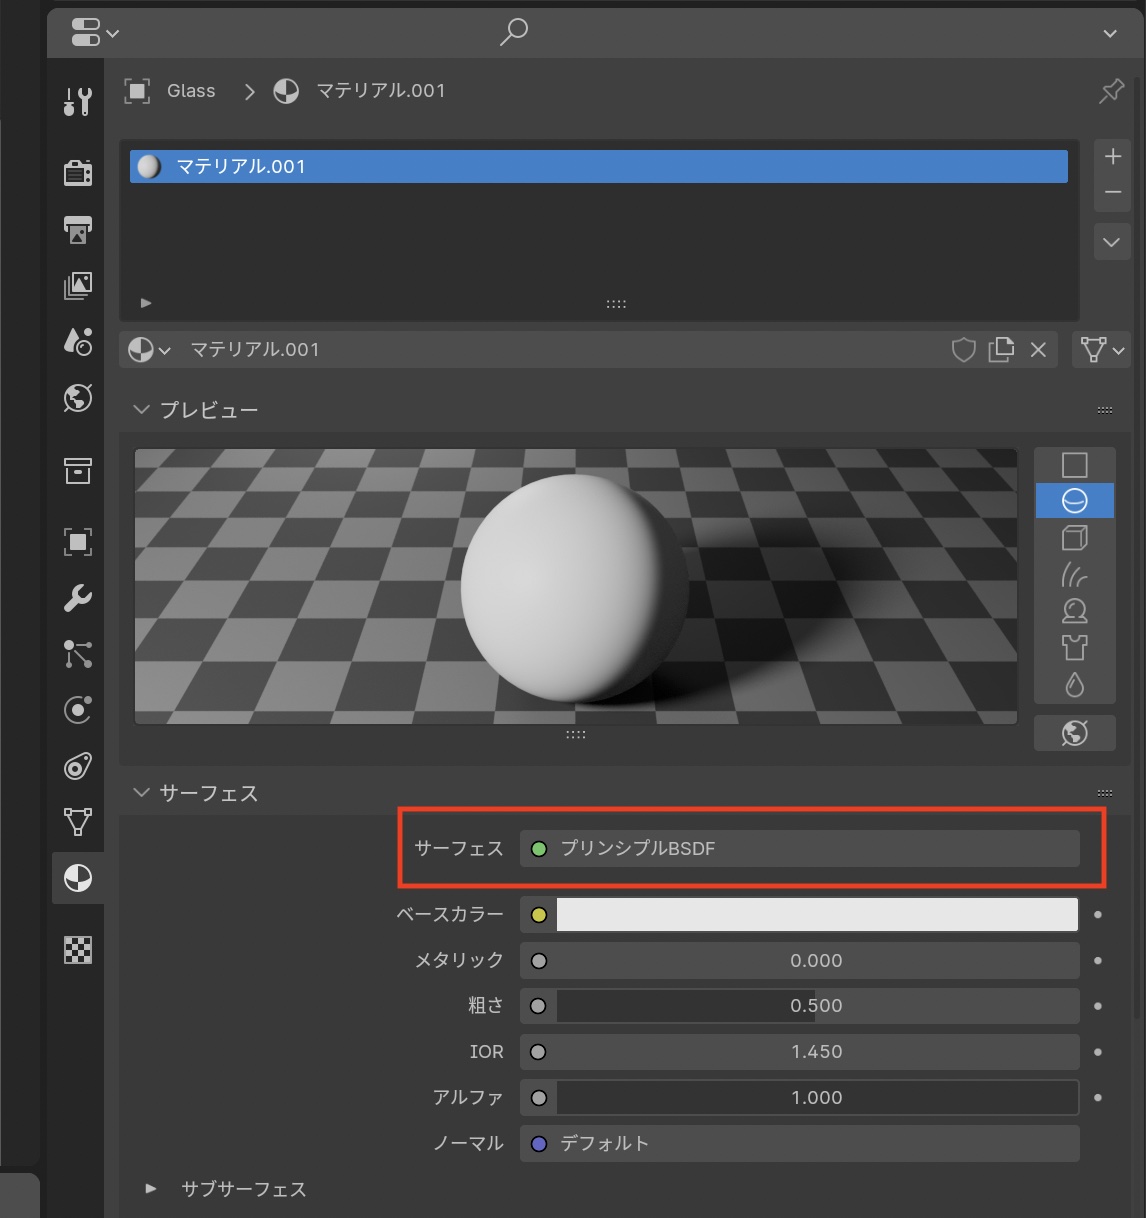Viewport: 1146px width, 1218px height.
Task: Enable fake user shield for マテリアル.001
Action: tap(963, 350)
